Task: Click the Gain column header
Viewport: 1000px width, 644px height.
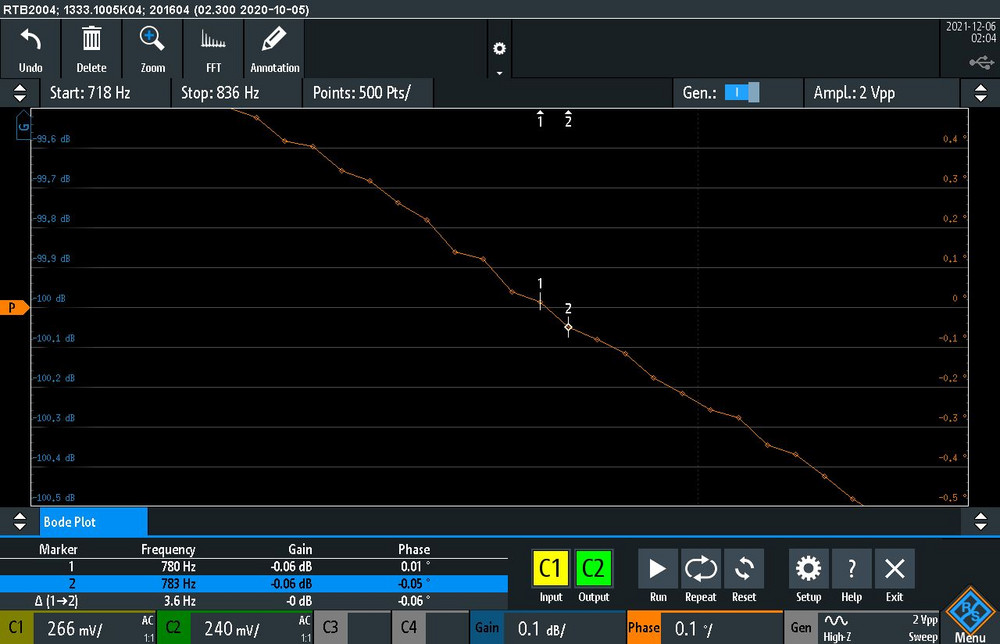Action: pos(300,549)
